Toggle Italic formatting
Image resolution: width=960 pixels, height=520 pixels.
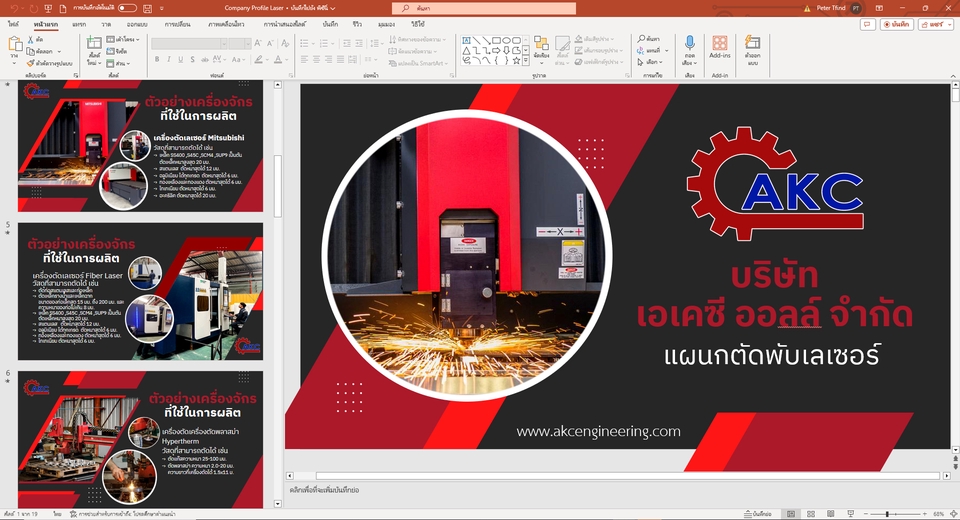pos(169,59)
